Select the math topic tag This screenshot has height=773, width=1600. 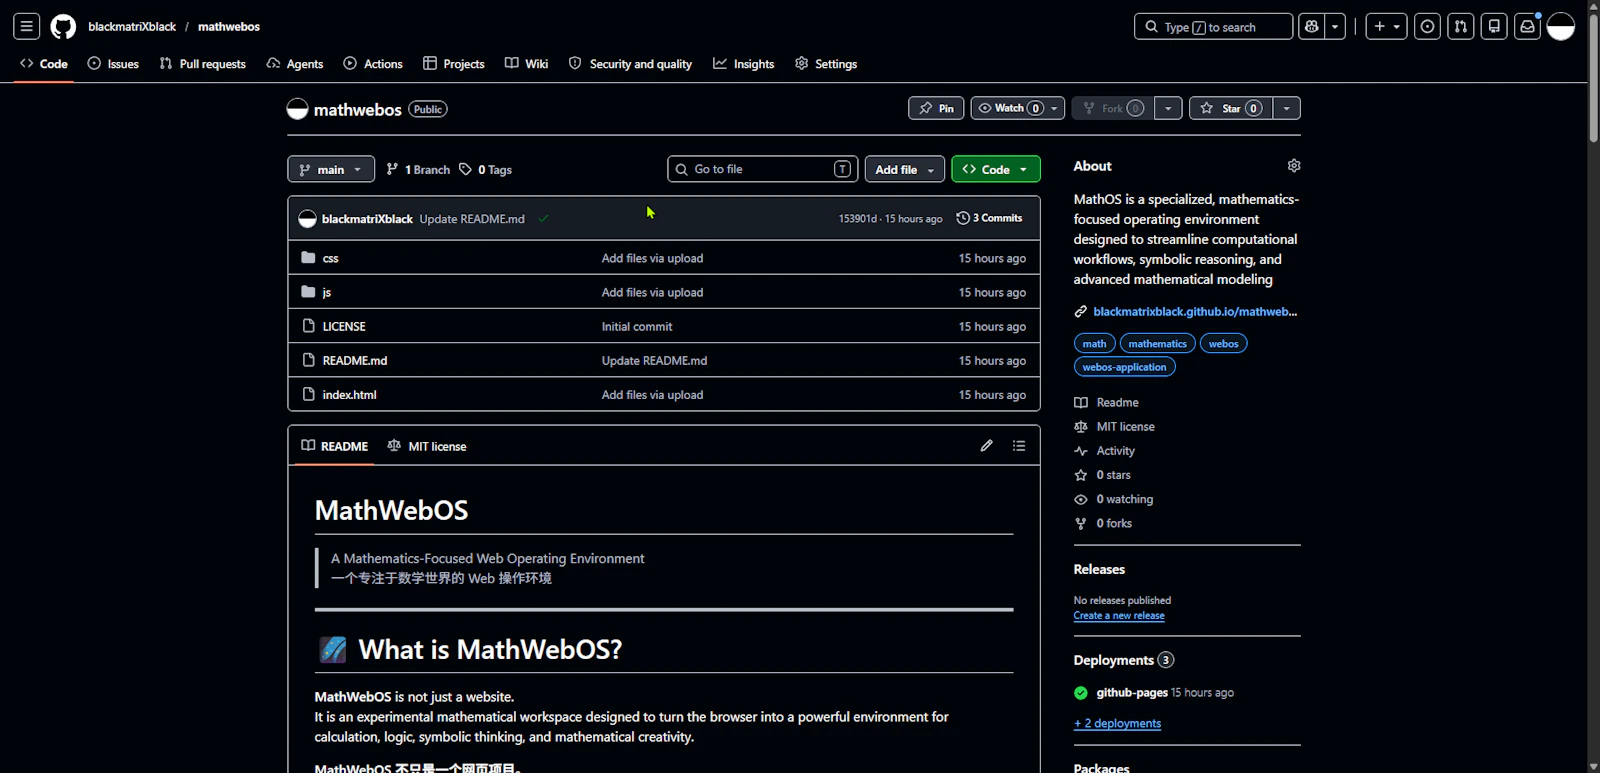pos(1095,344)
